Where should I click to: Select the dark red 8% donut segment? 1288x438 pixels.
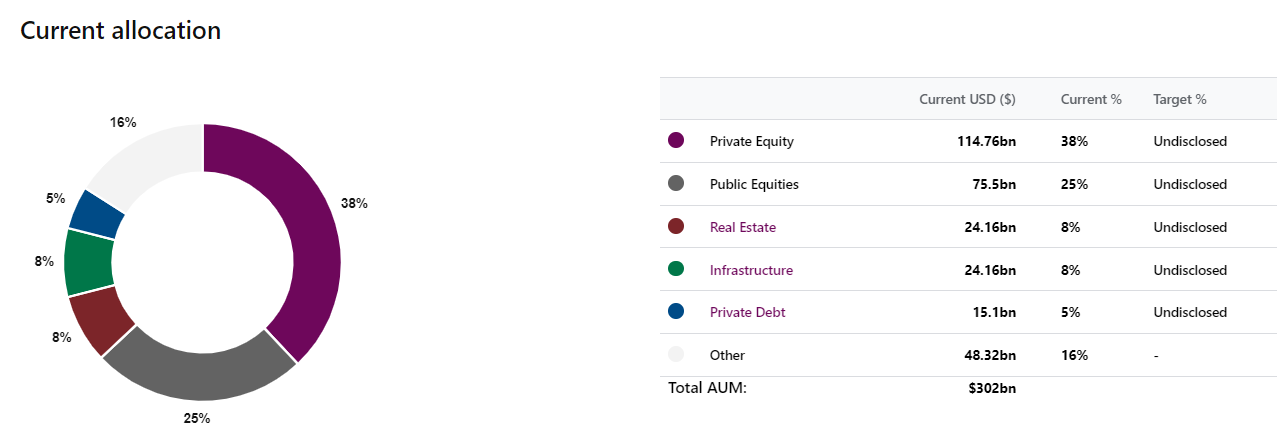(x=99, y=319)
